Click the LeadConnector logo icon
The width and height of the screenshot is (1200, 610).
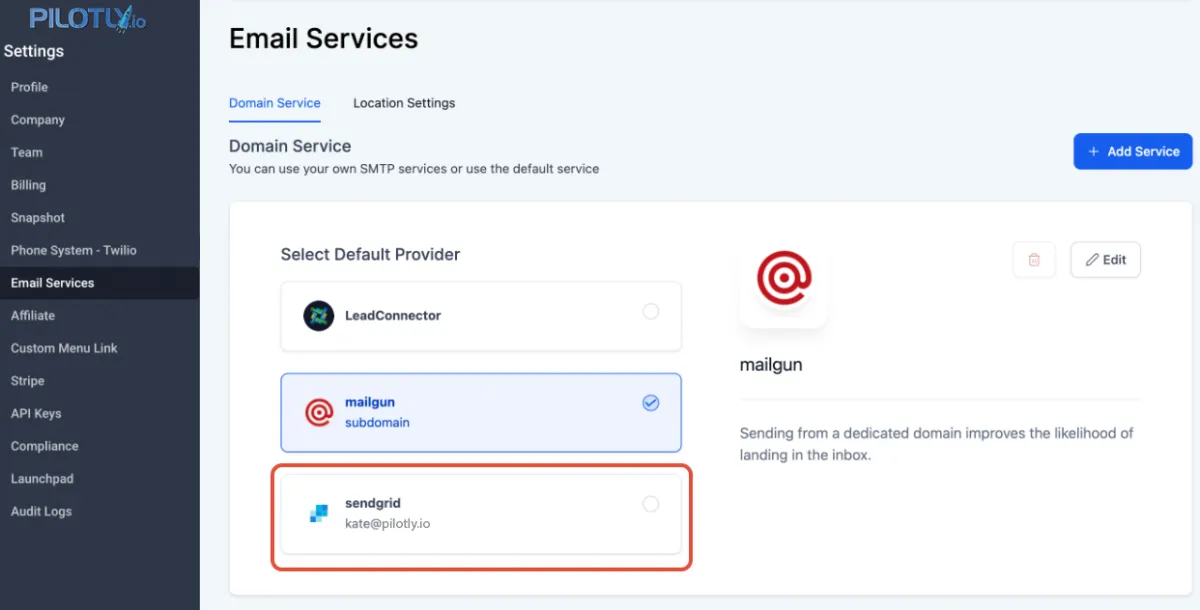(318, 316)
